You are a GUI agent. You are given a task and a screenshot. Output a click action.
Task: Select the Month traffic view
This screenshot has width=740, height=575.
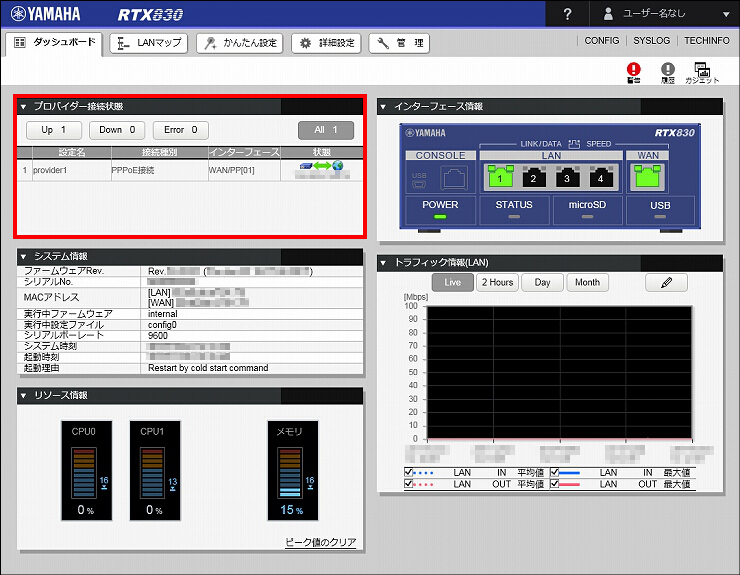588,282
